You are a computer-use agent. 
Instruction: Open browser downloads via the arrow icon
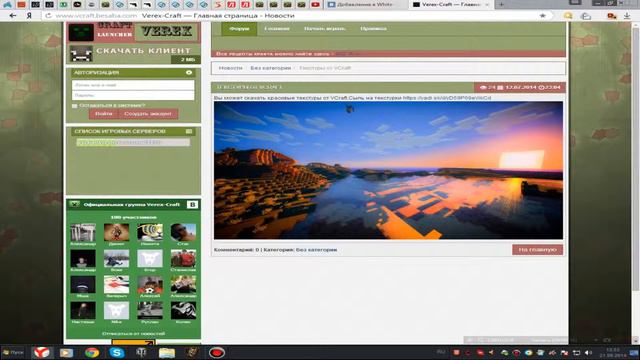627,16
